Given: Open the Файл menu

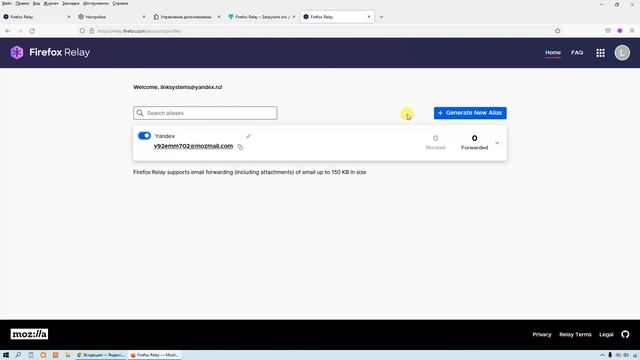Looking at the screenshot, I should tap(7, 3).
